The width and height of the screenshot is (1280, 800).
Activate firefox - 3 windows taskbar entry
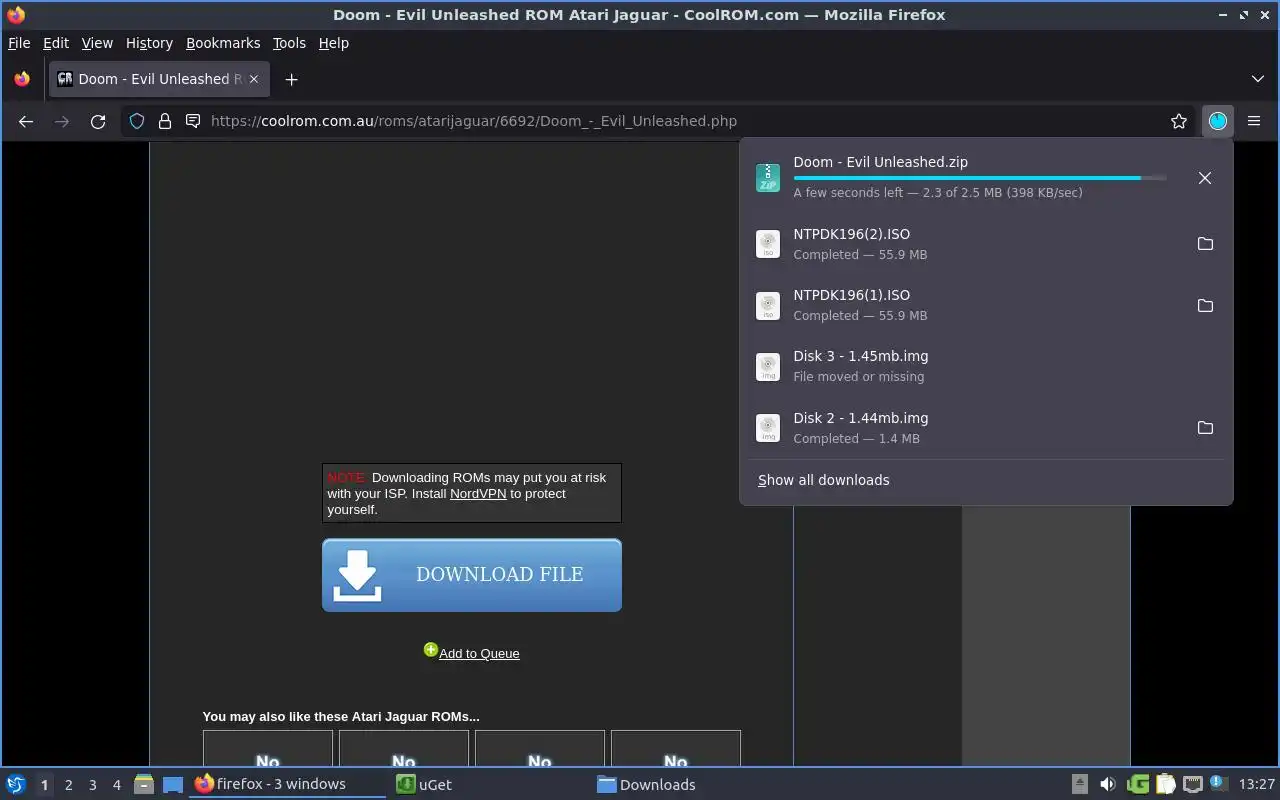(x=287, y=785)
